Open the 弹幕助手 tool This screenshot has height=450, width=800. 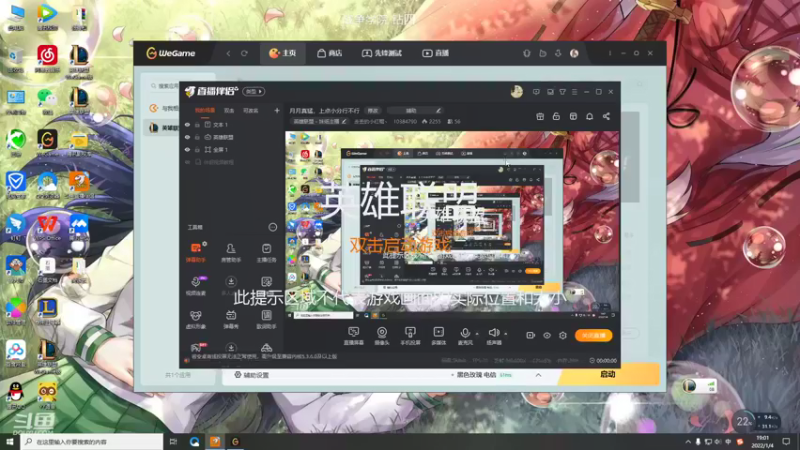coord(196,253)
